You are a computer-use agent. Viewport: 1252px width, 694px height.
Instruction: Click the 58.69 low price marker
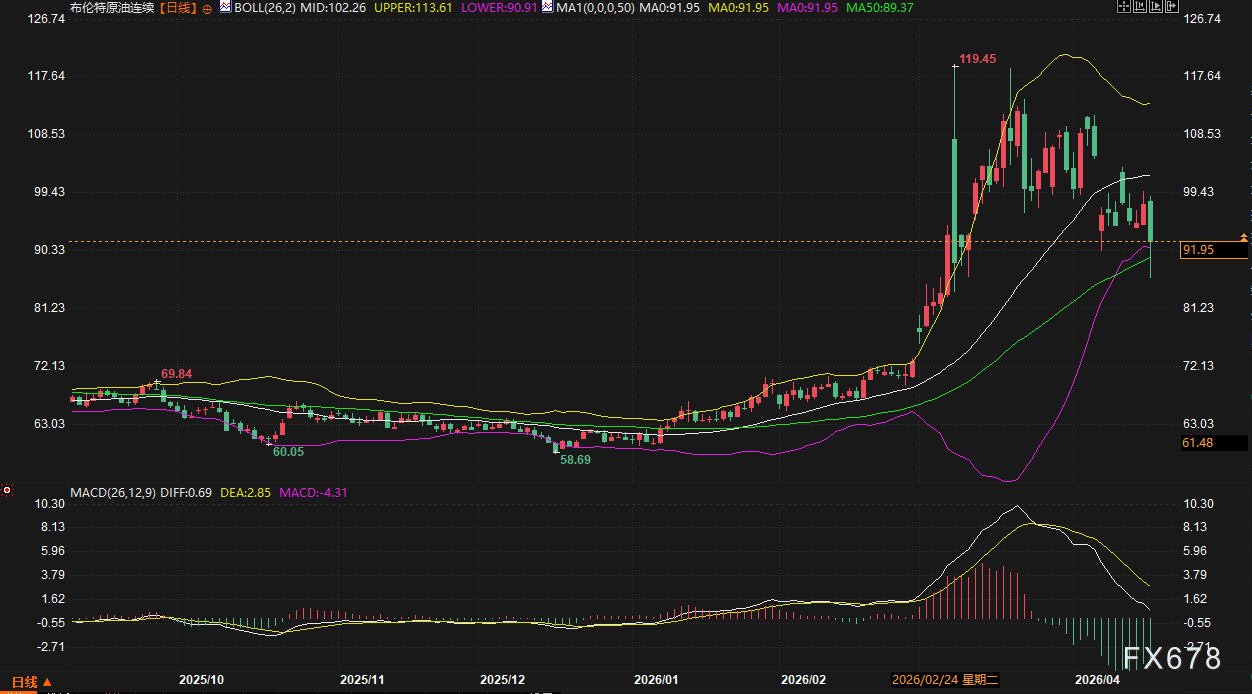tap(575, 460)
